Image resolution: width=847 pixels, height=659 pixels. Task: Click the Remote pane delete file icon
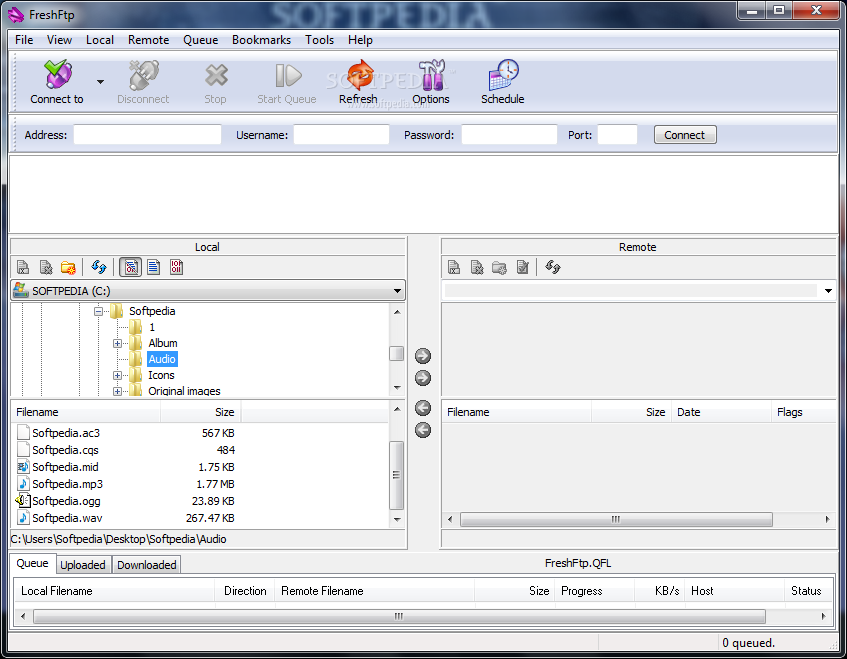(x=477, y=267)
